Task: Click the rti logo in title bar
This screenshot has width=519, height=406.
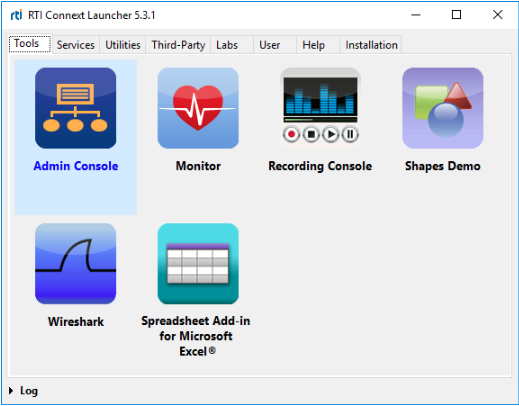Action: coord(16,15)
